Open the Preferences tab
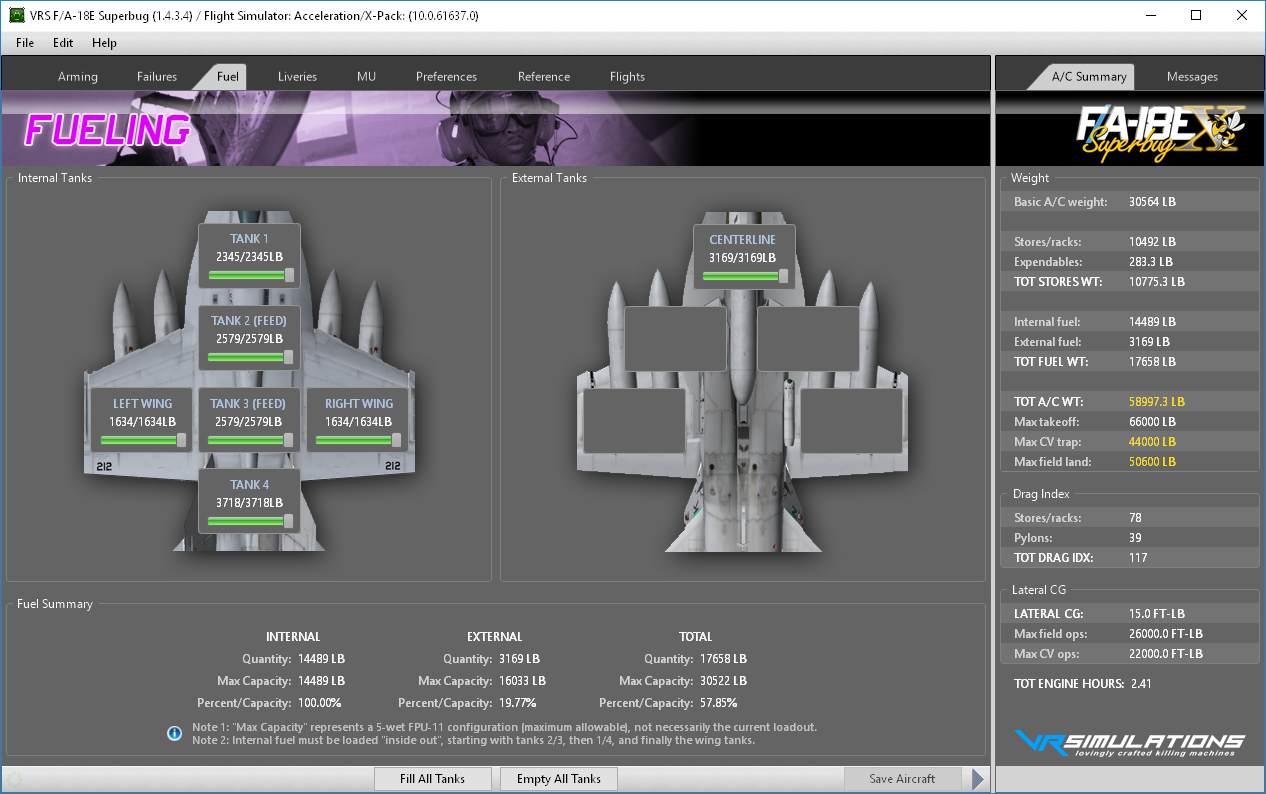Screen dimensions: 1266x794 (447, 77)
